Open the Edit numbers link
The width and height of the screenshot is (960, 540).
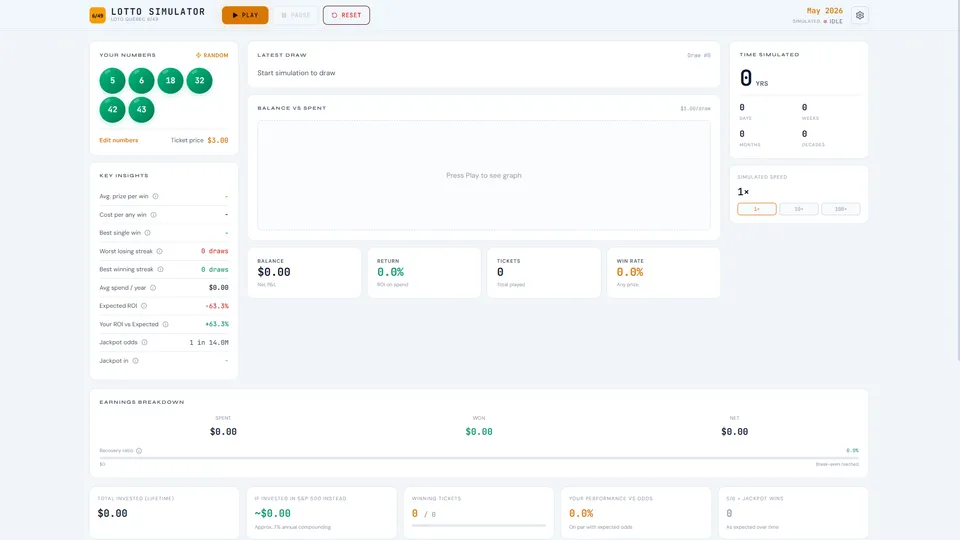click(x=119, y=140)
